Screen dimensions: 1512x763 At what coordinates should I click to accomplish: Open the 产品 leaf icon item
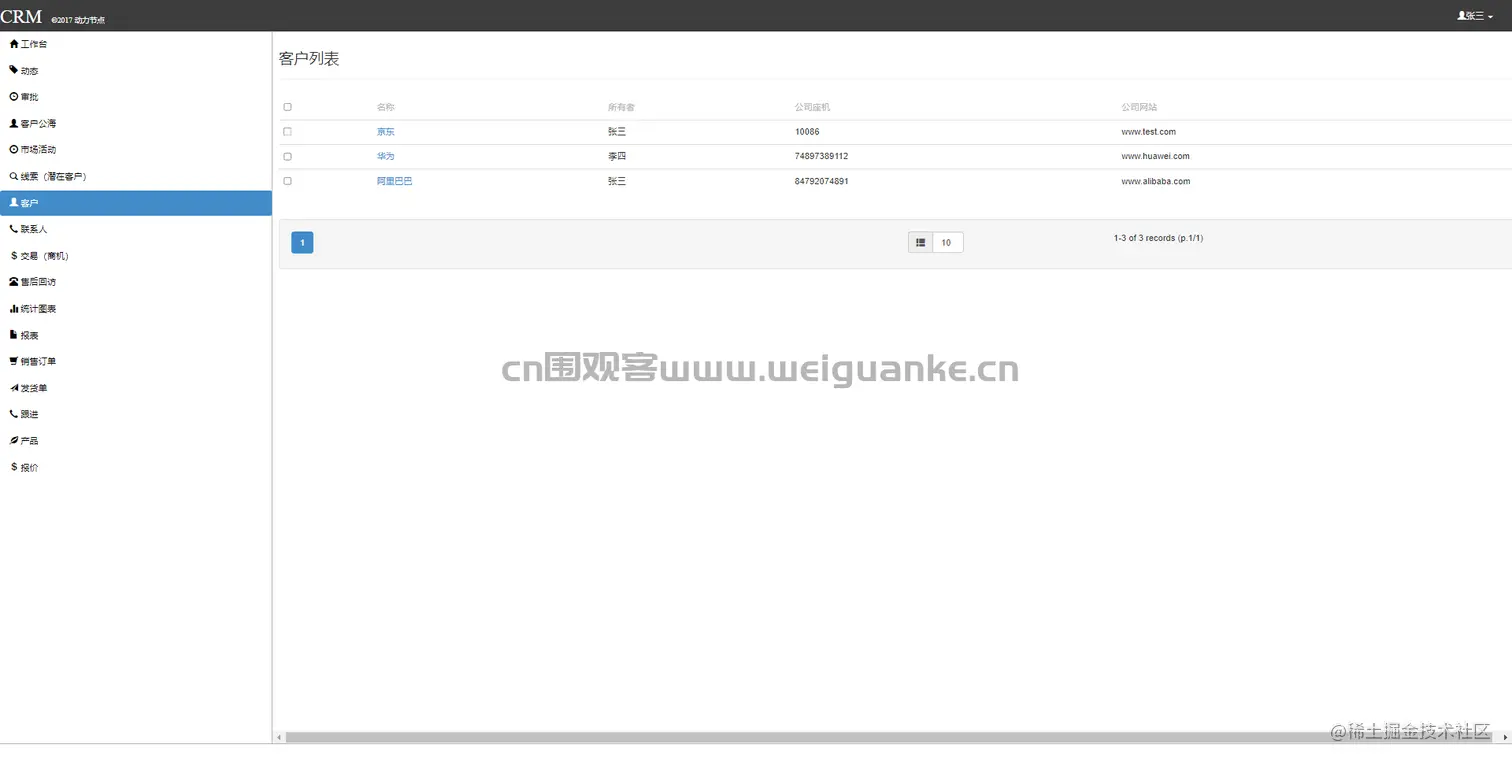point(24,441)
